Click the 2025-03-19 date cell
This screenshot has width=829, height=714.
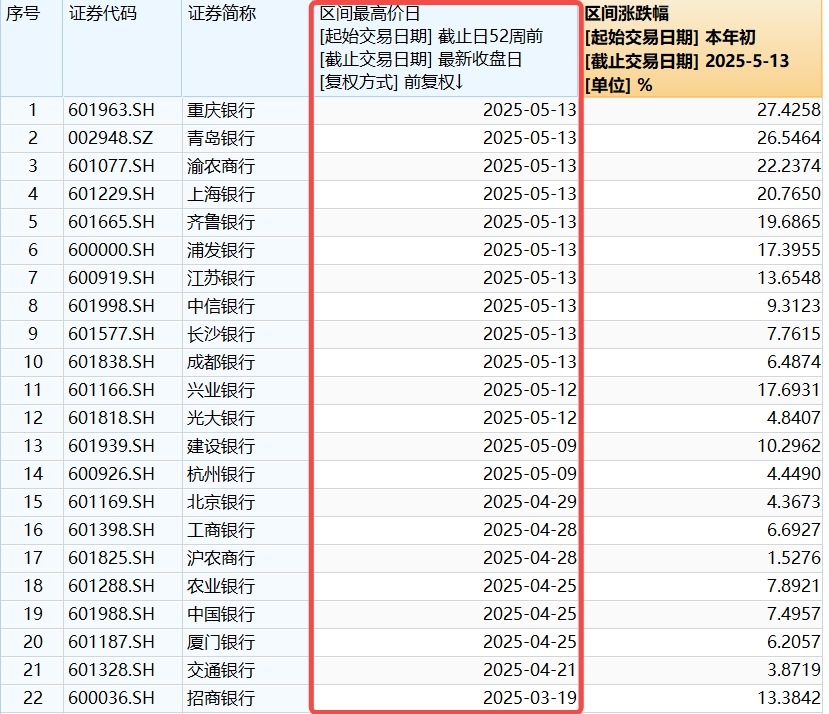[529, 698]
